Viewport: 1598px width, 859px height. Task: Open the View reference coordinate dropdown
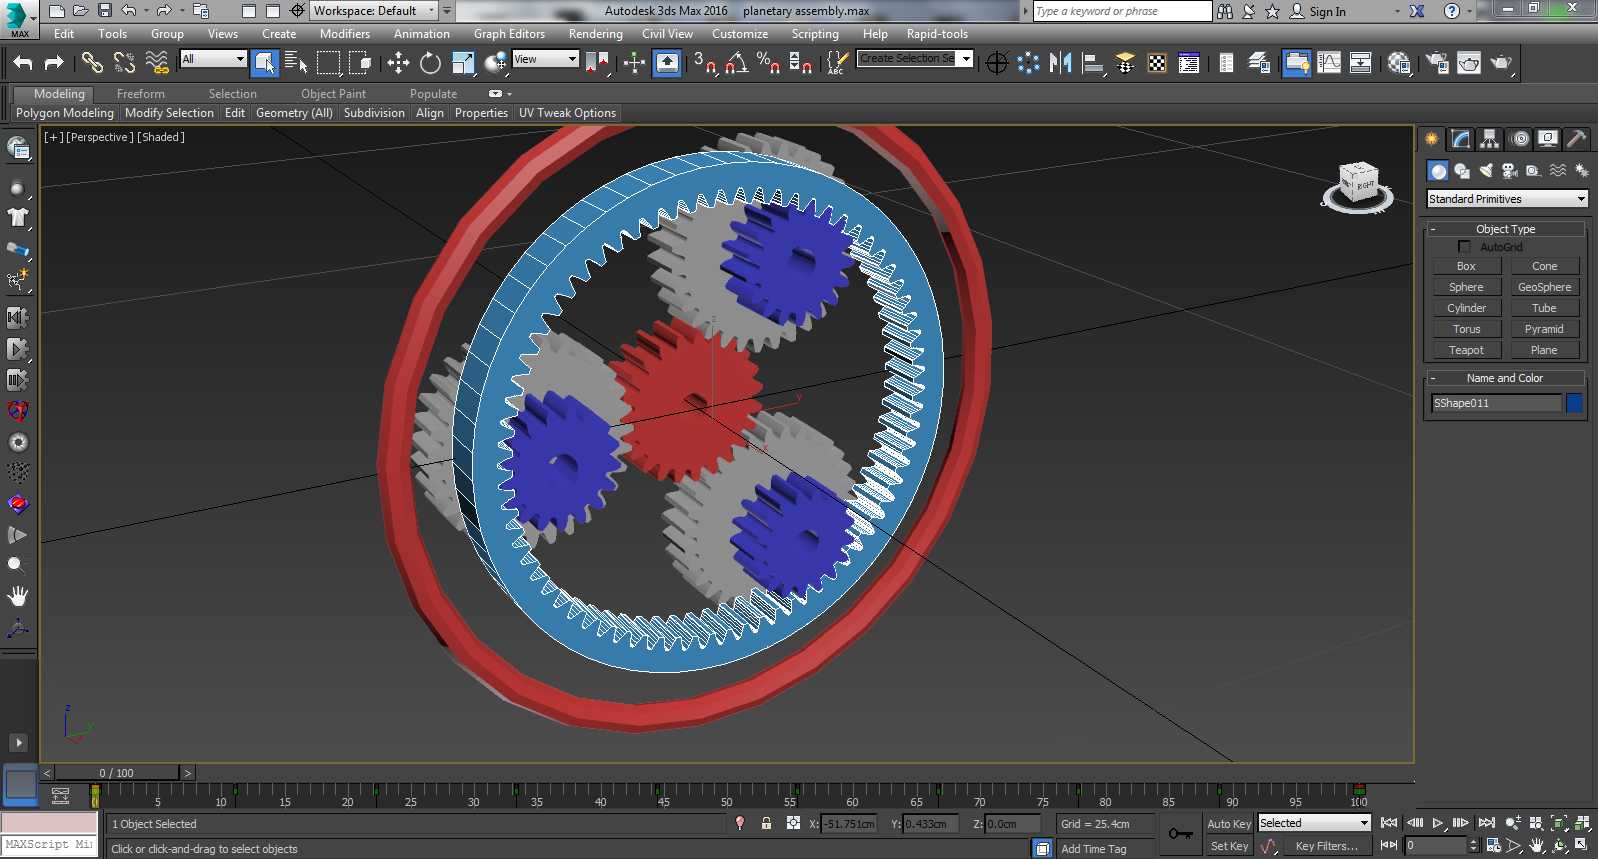pos(545,59)
